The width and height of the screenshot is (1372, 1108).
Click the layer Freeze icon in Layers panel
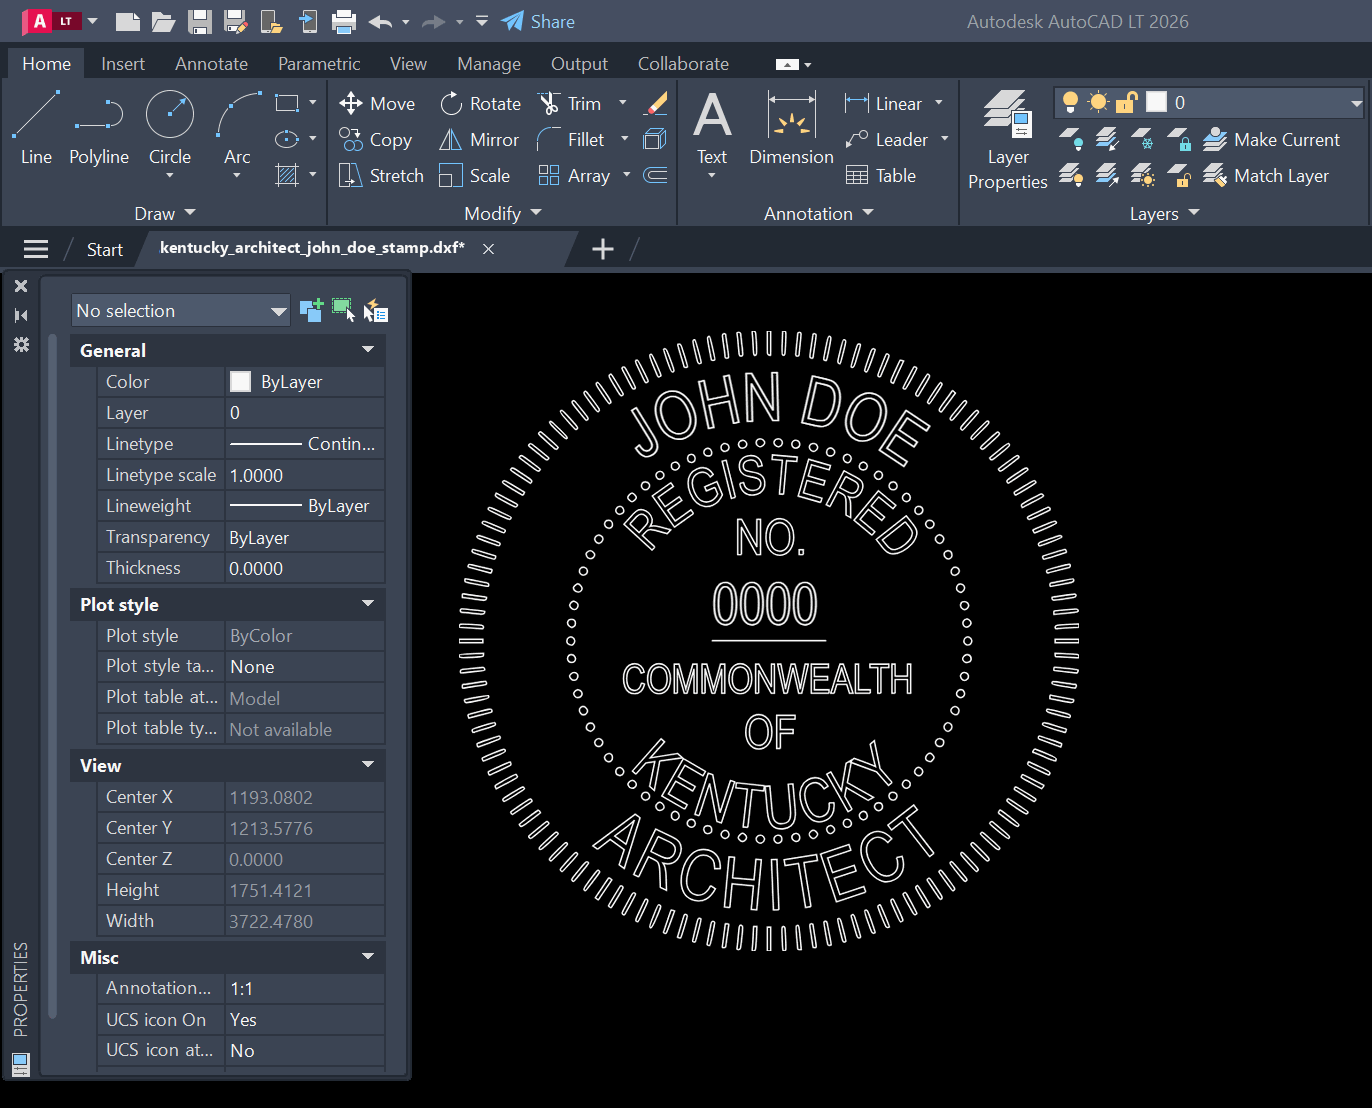tap(1143, 139)
